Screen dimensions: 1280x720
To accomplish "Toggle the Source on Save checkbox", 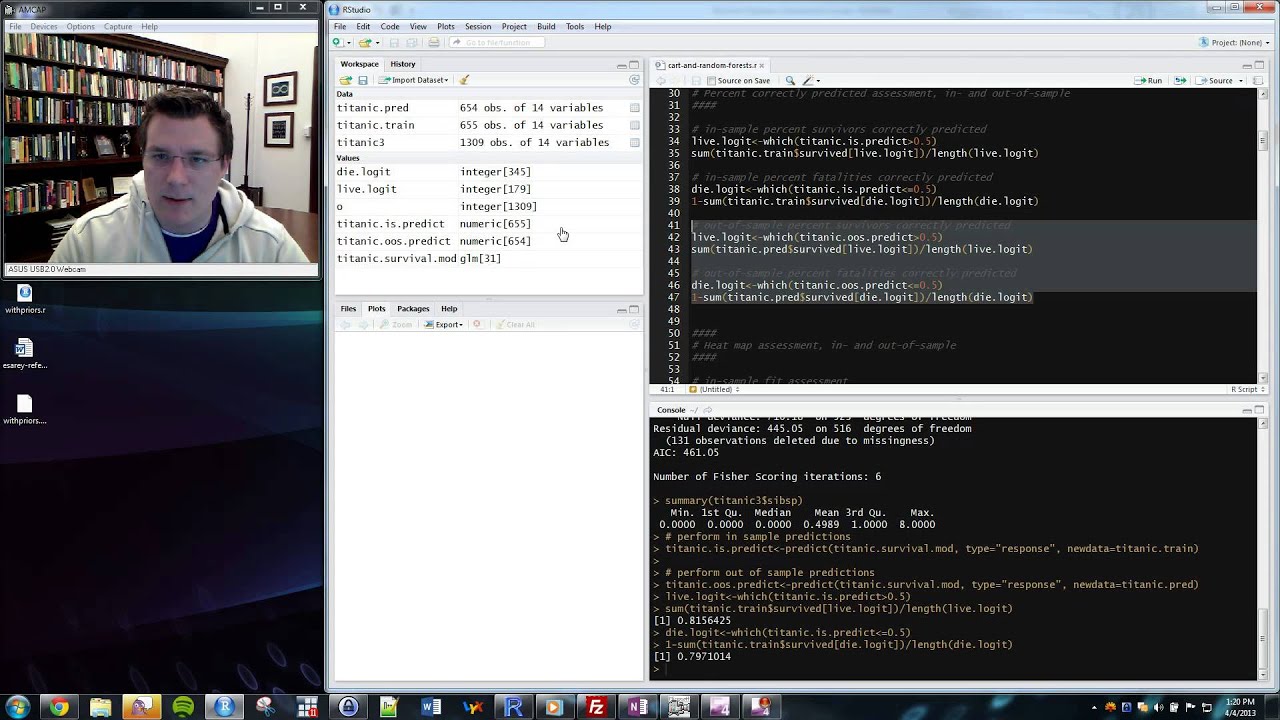I will tap(710, 80).
